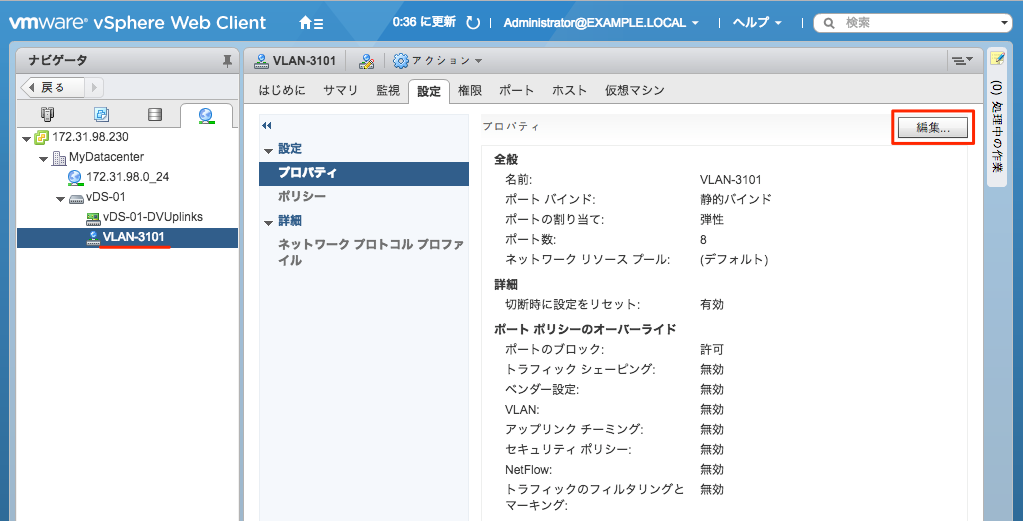Click the 弾性 port allocation value

click(712, 220)
